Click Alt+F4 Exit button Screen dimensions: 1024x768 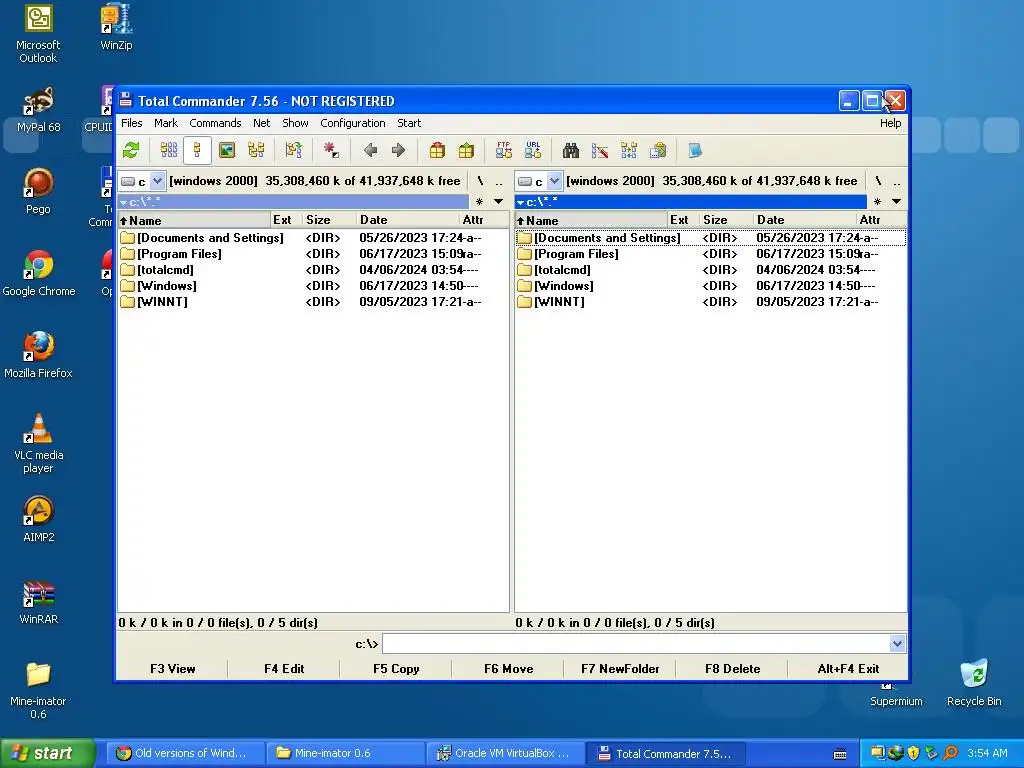tap(848, 669)
